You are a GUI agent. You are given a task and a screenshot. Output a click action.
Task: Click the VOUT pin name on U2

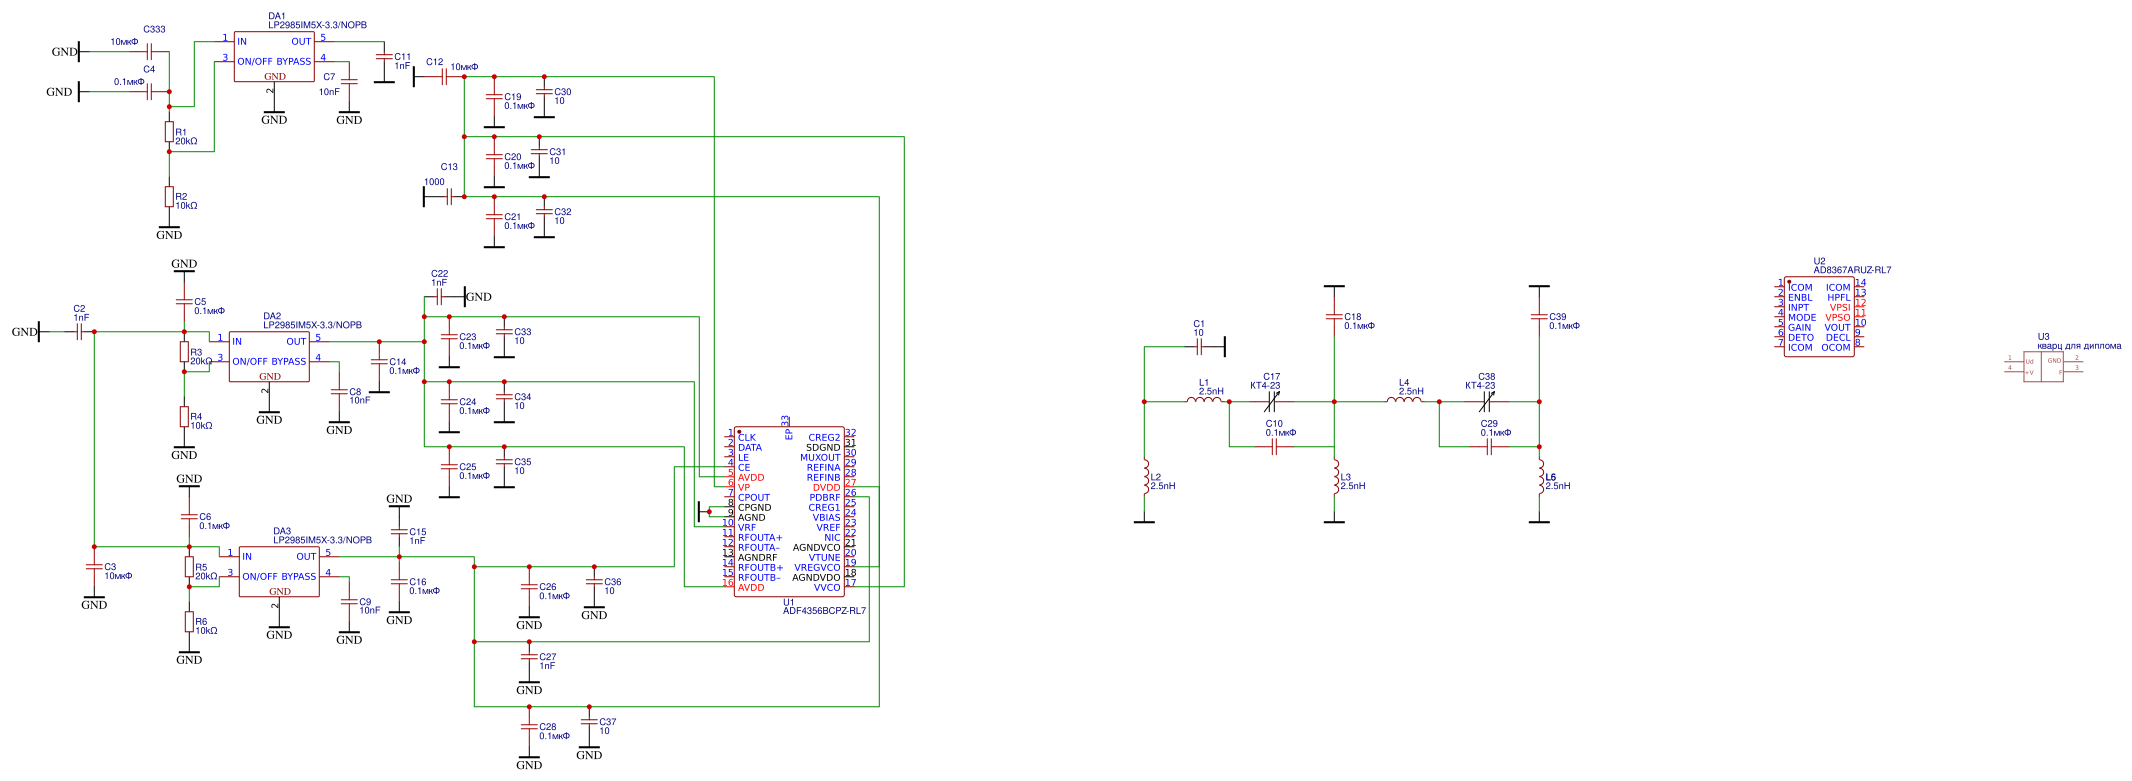[x=1837, y=328]
